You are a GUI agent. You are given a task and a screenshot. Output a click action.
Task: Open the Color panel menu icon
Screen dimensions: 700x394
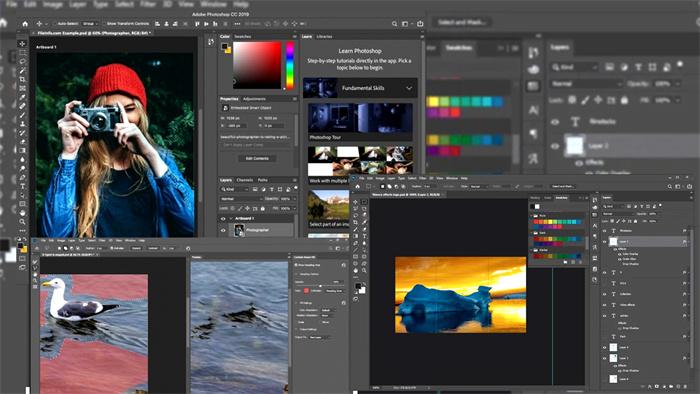tap(294, 37)
